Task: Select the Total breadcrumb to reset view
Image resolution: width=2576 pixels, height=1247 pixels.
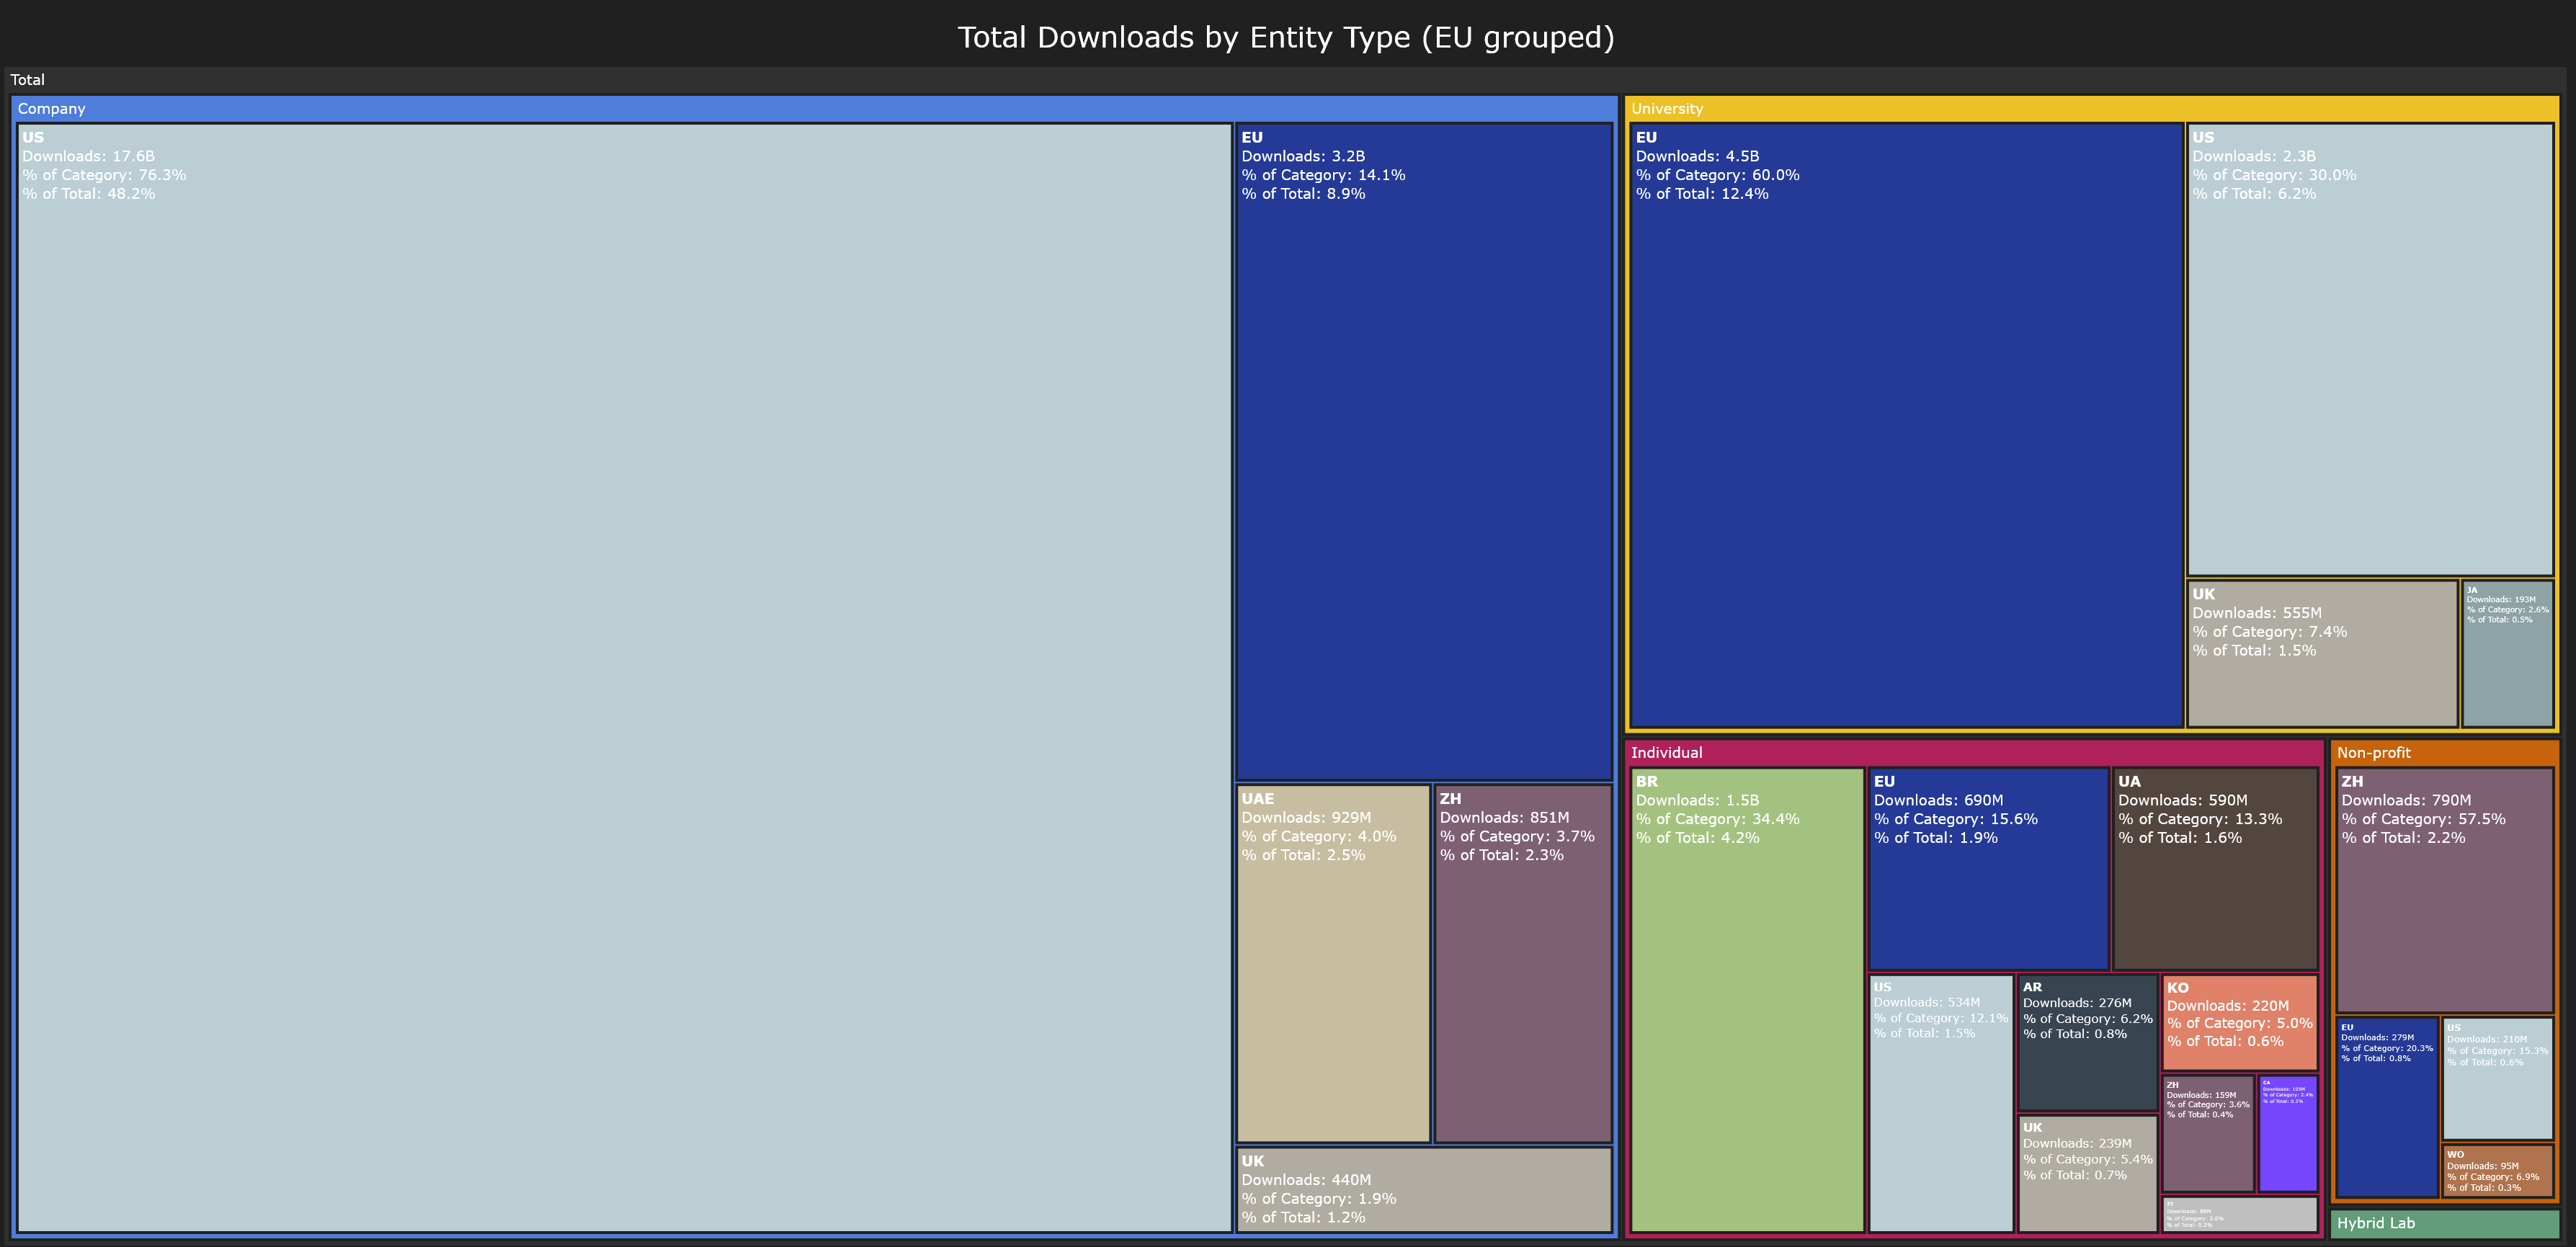Action: click(x=28, y=80)
